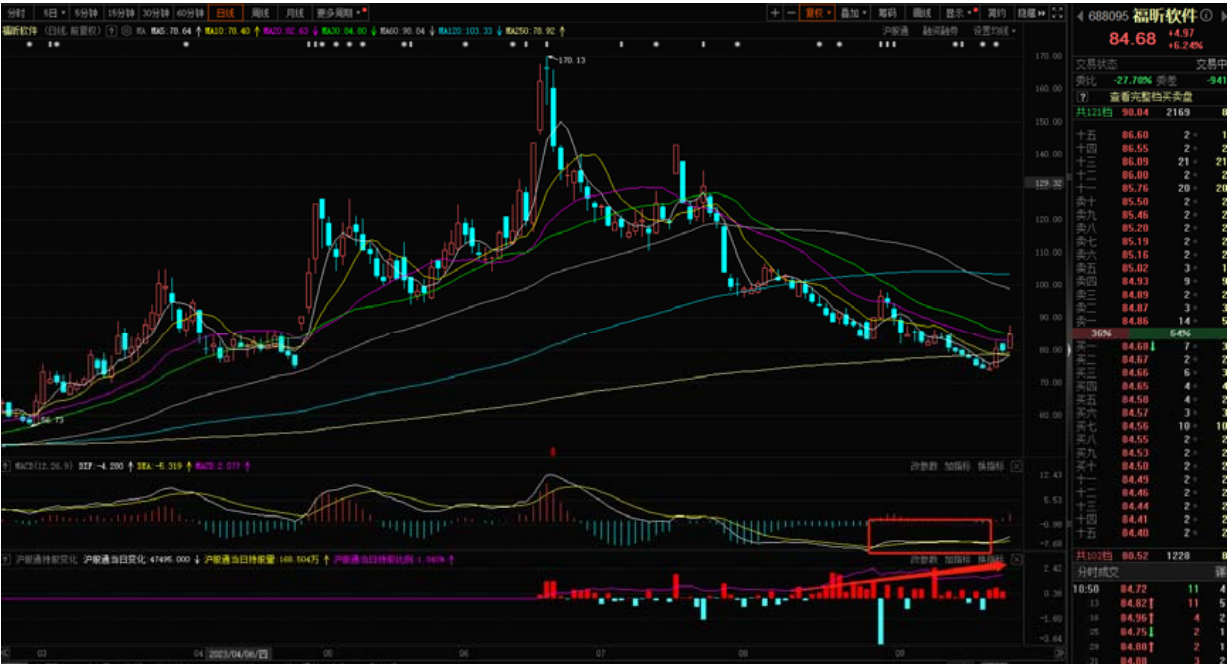Click stock info icon beside 福昕软件
This screenshot has width=1230, height=667.
pyautogui.click(x=1211, y=15)
